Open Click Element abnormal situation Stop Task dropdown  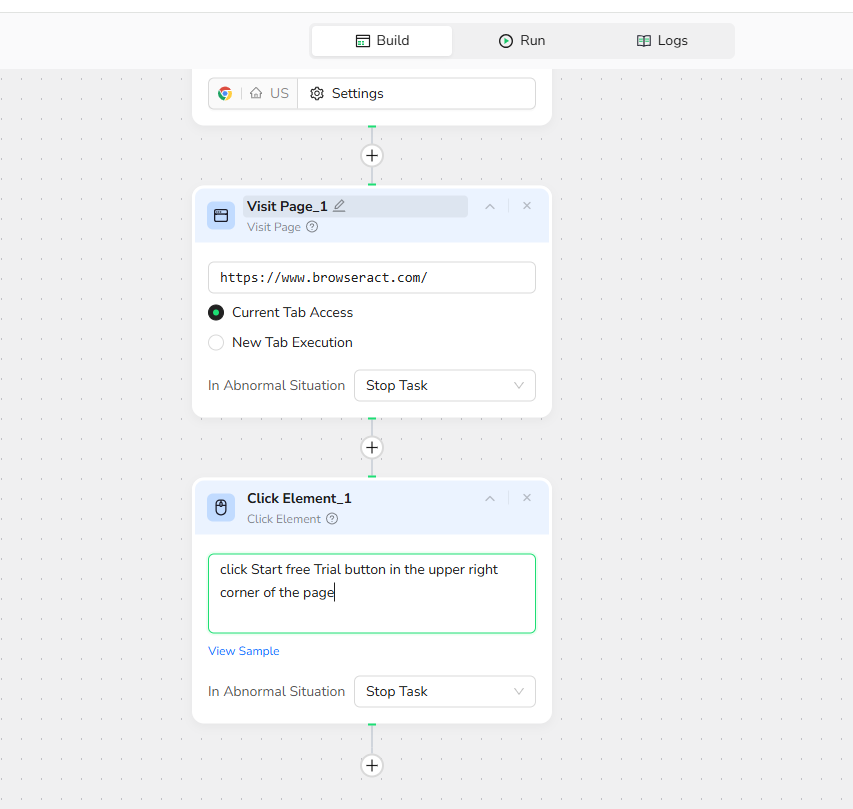tap(444, 691)
